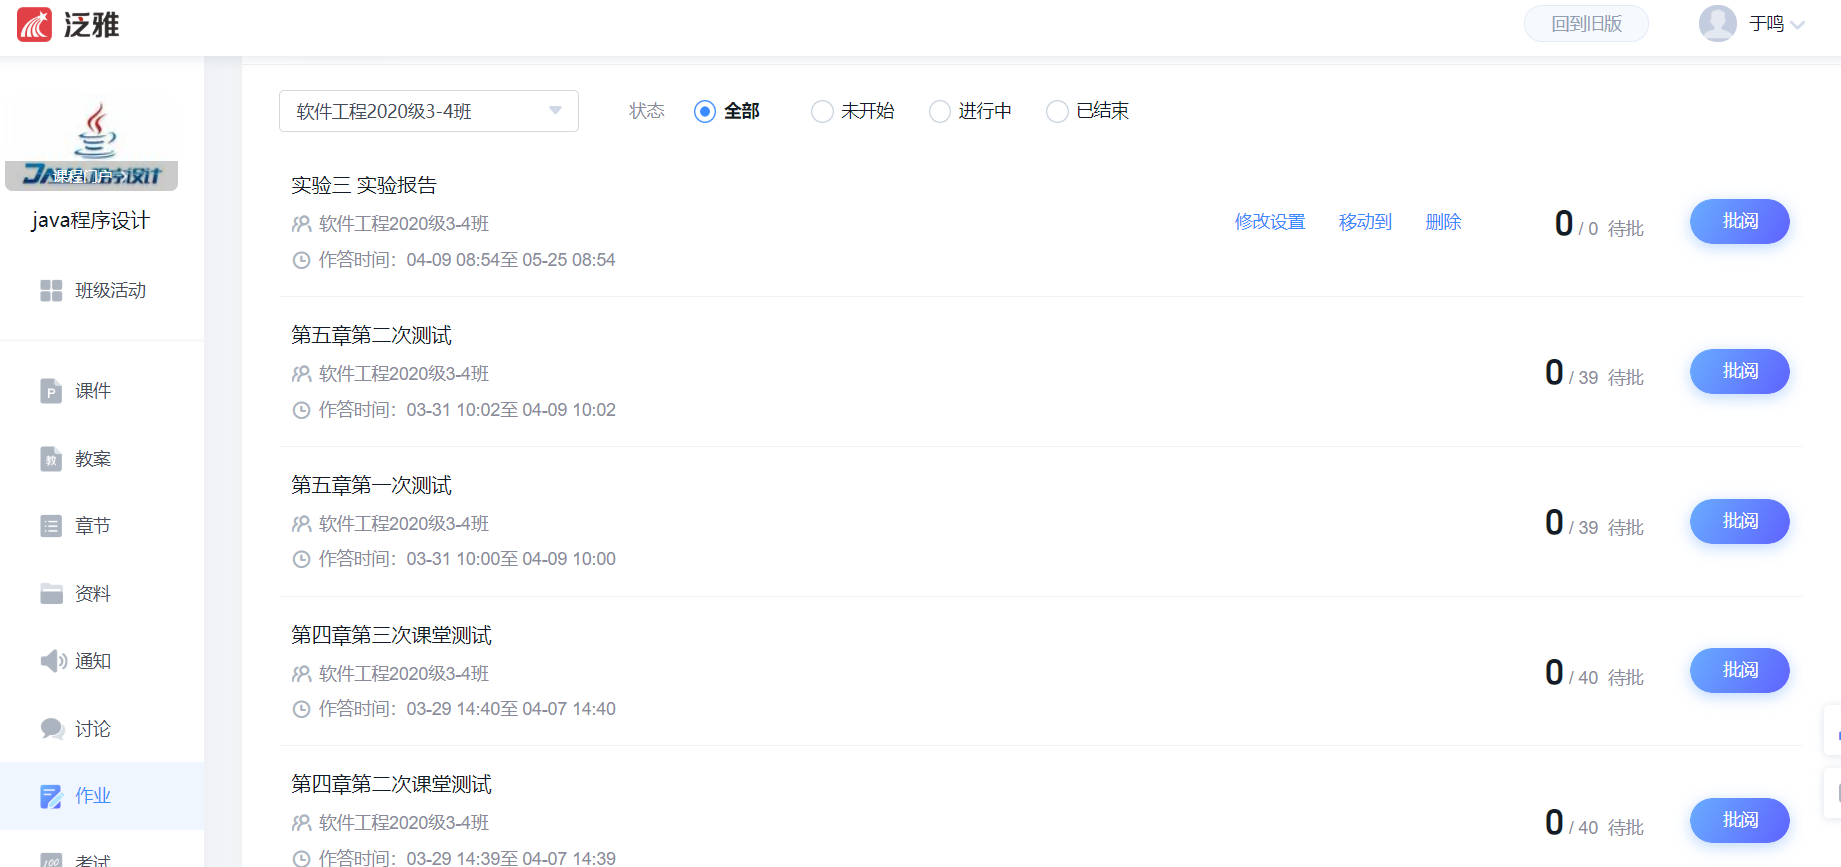The width and height of the screenshot is (1841, 867).
Task: Open the 课件 courseware icon
Action: [x=51, y=391]
